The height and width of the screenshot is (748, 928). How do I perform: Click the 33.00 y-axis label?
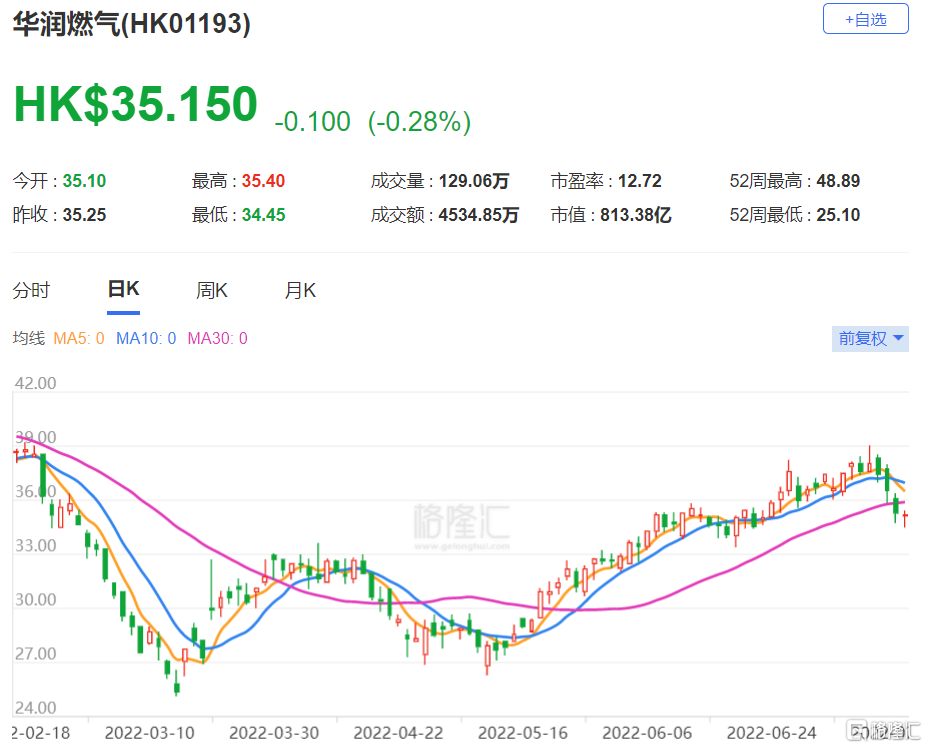click(x=36, y=546)
